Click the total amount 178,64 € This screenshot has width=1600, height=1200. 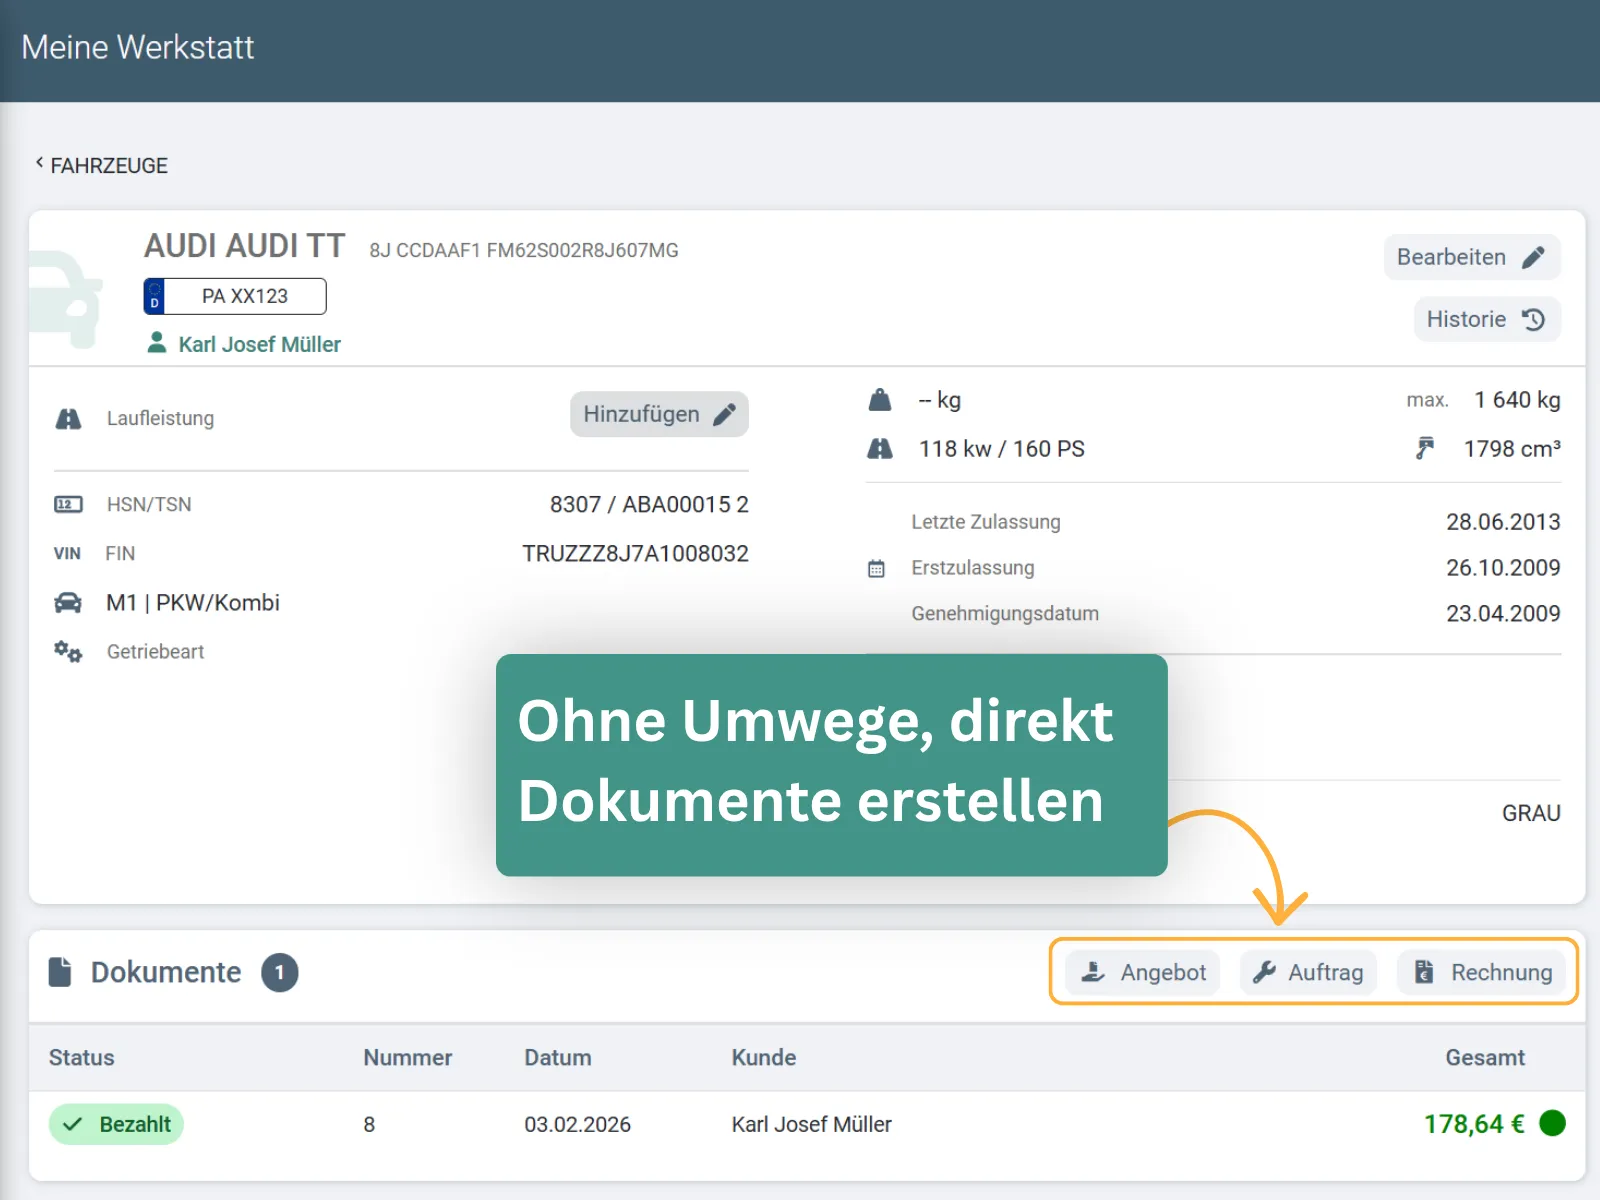(1474, 1124)
